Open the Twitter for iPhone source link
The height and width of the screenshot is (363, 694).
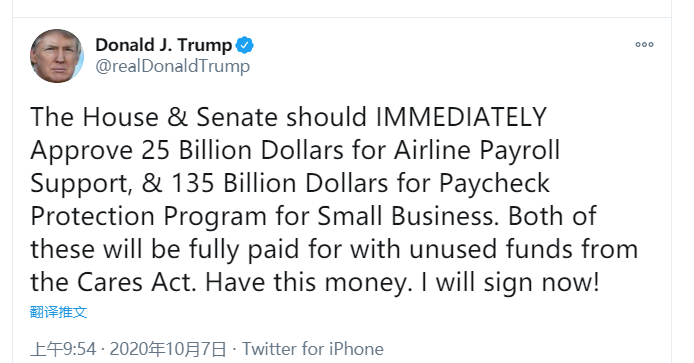(312, 349)
